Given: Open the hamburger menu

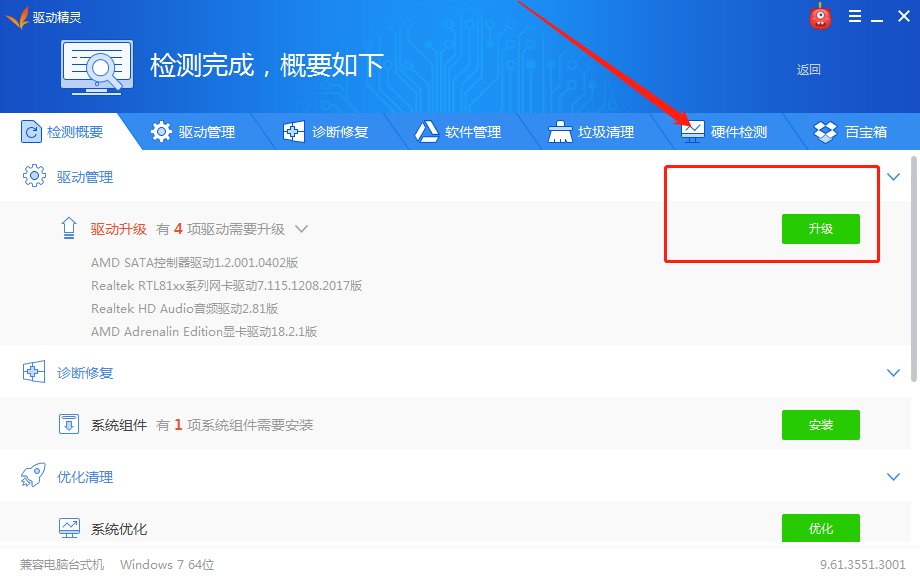Looking at the screenshot, I should (855, 16).
